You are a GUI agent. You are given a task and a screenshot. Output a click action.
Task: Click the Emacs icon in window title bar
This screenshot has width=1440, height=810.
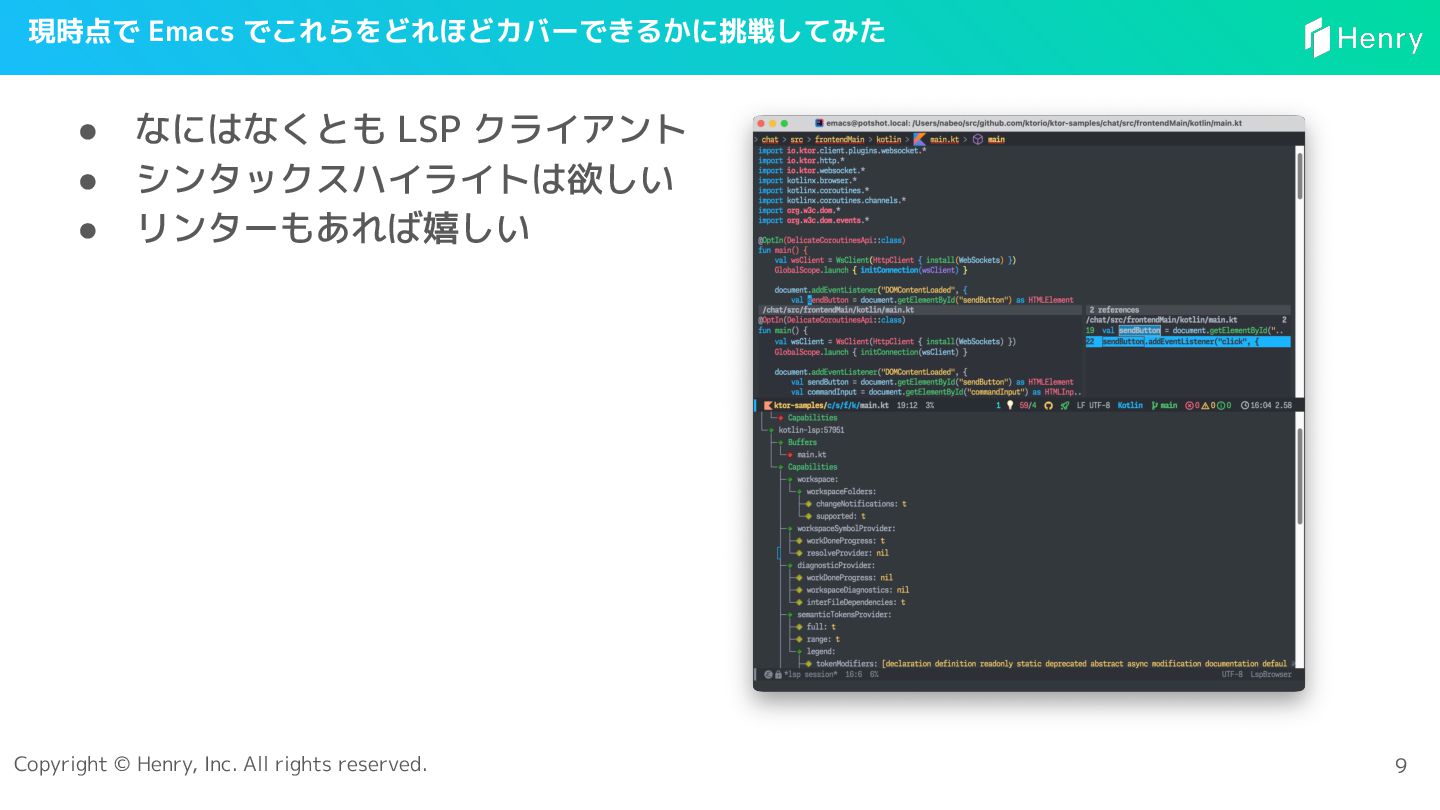819,123
